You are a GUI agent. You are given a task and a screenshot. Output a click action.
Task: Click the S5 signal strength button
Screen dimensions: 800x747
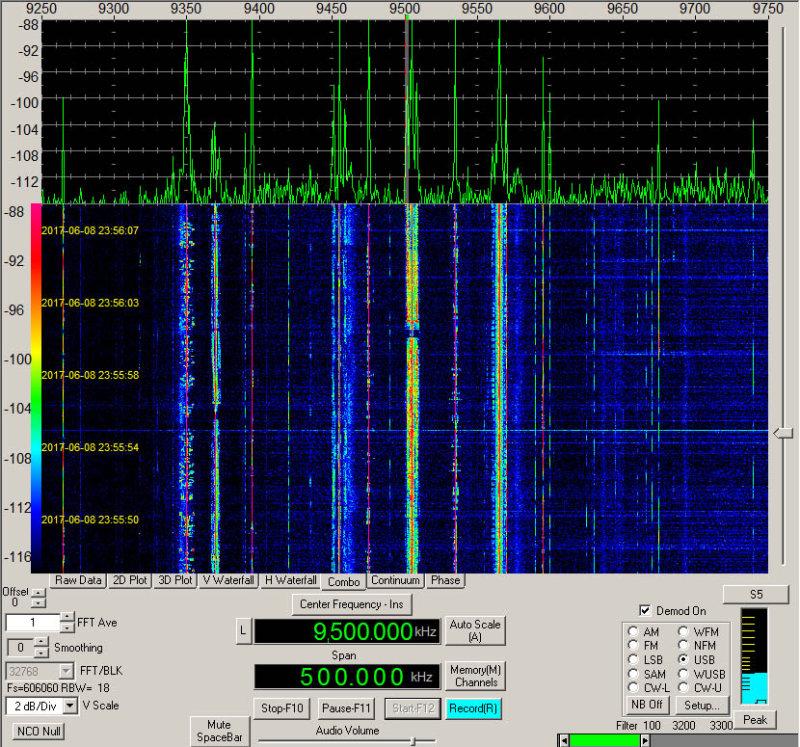[756, 594]
